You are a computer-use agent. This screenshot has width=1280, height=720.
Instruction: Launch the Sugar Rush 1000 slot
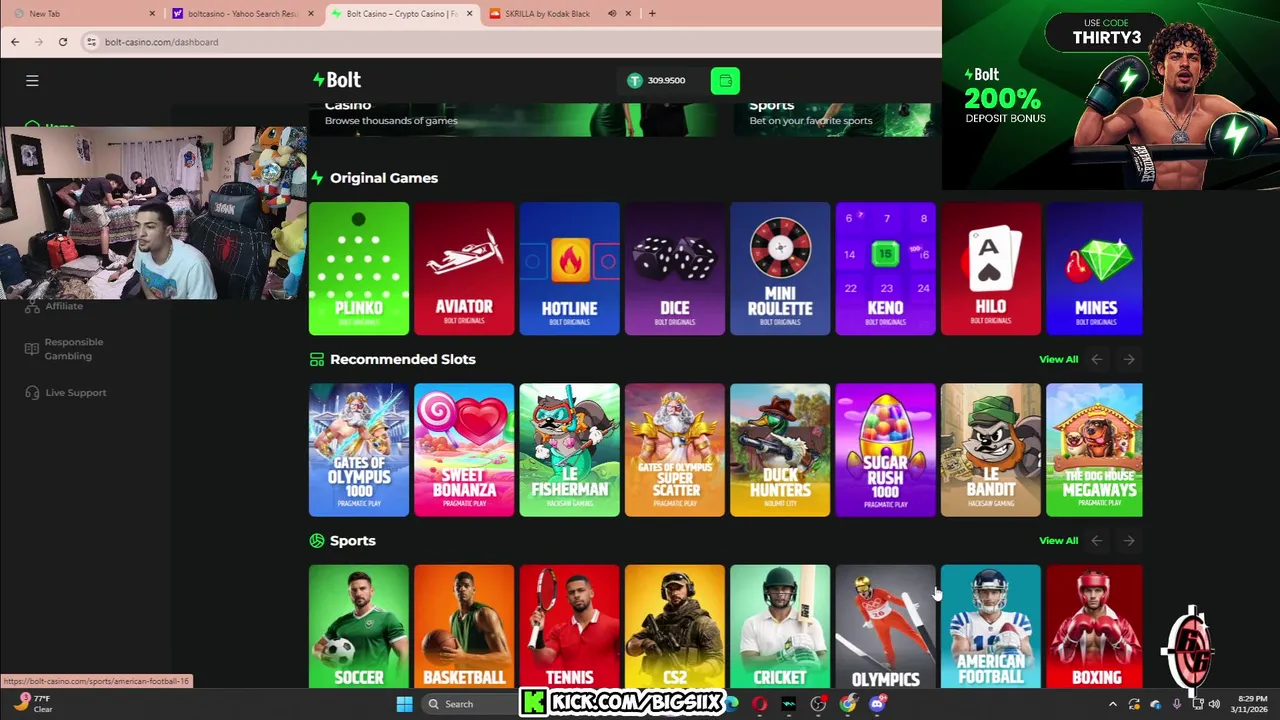885,450
